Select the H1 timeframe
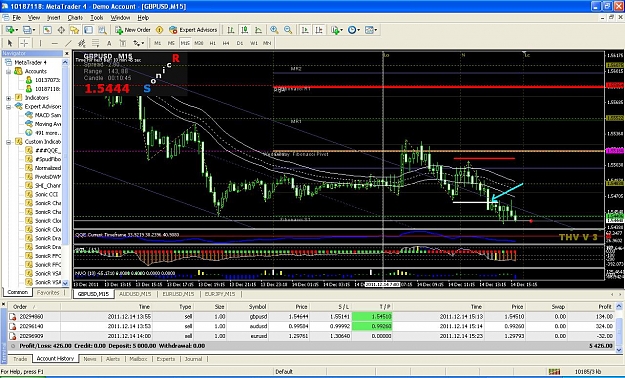 coord(212,43)
